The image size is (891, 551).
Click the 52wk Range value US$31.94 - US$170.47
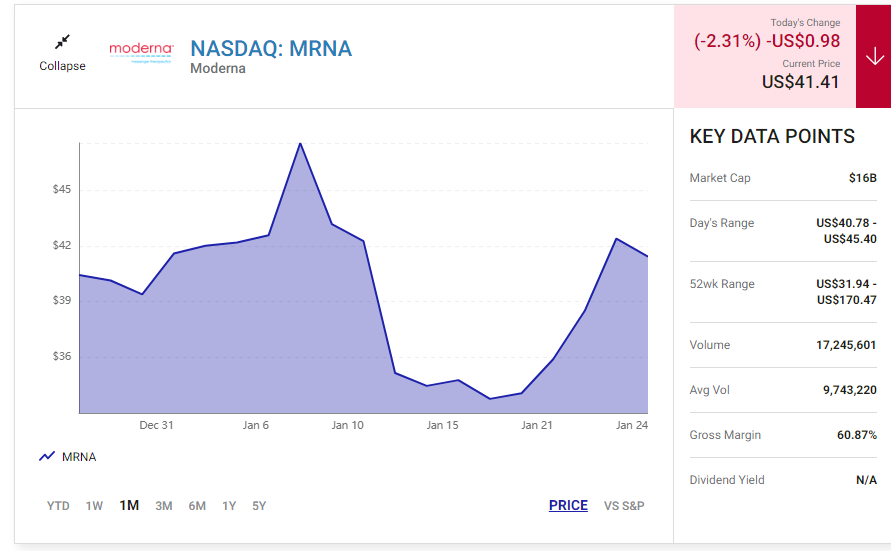(x=846, y=291)
